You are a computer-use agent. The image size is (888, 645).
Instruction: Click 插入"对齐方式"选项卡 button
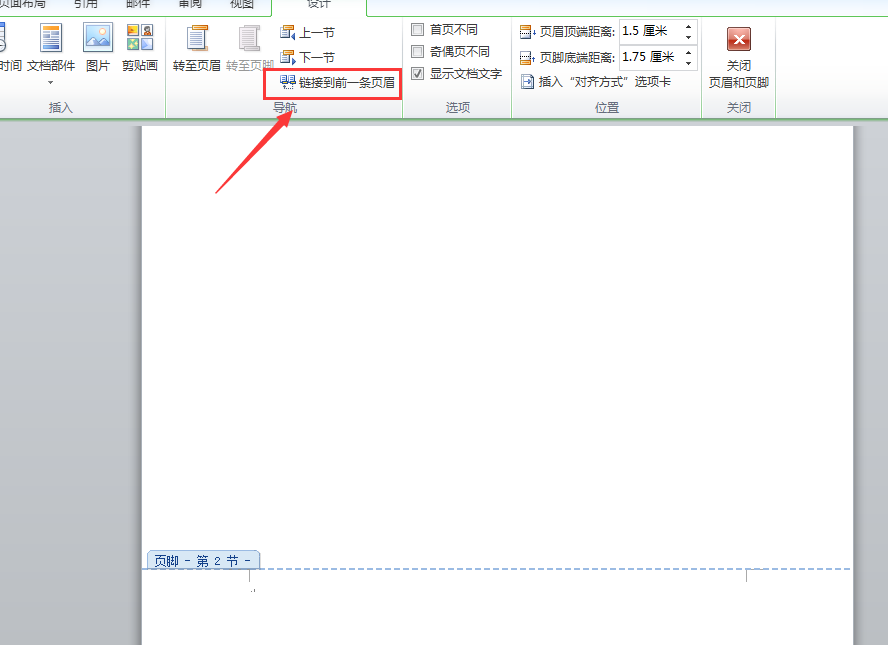(596, 82)
